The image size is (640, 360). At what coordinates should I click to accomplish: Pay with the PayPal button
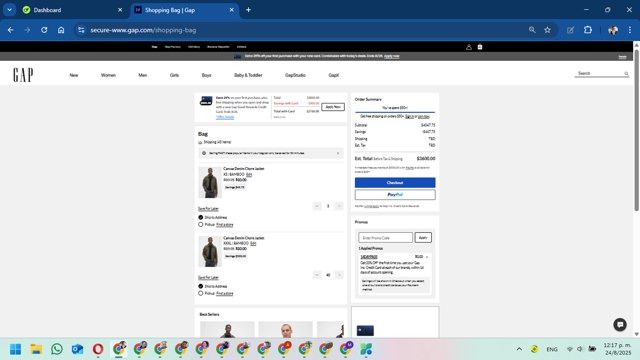[x=395, y=195]
